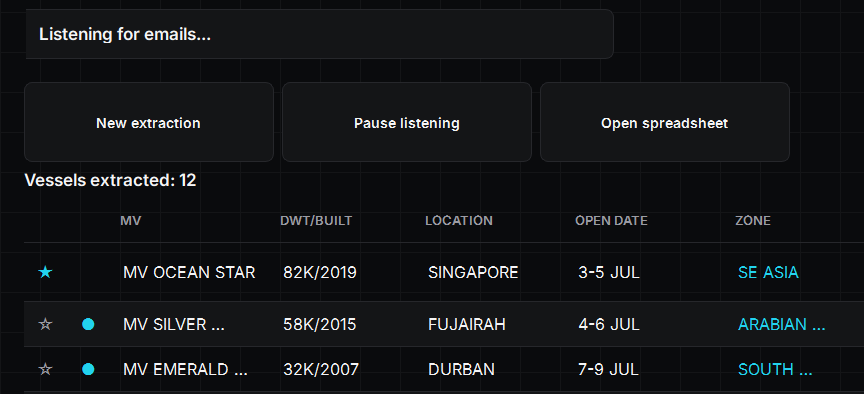The height and width of the screenshot is (394, 864).
Task: Sort by the ZONE column header
Action: pos(753,221)
